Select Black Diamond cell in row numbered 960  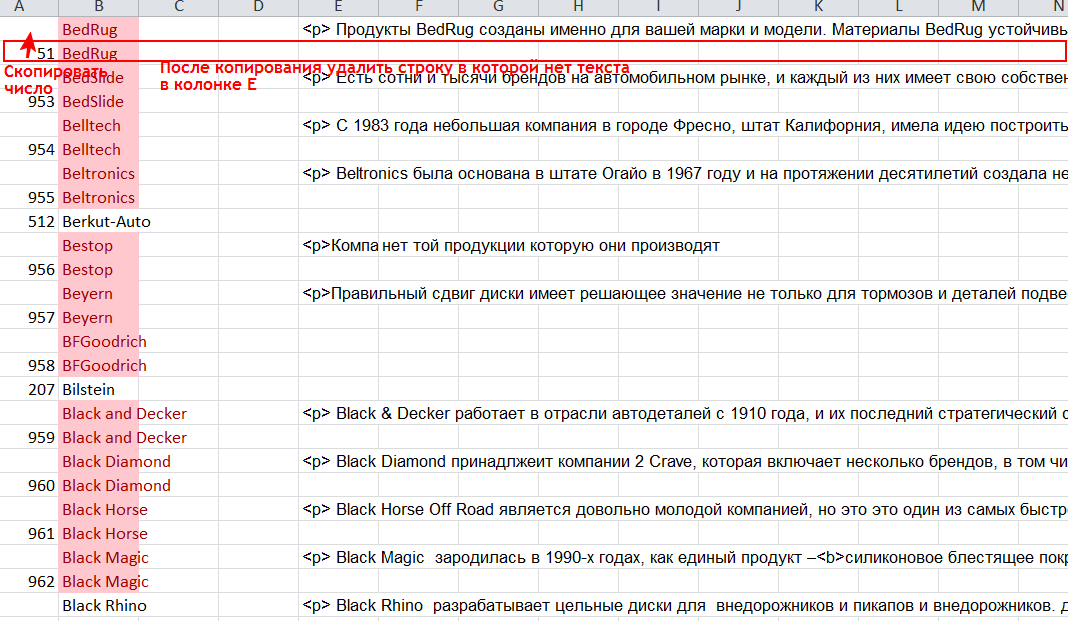(99, 485)
